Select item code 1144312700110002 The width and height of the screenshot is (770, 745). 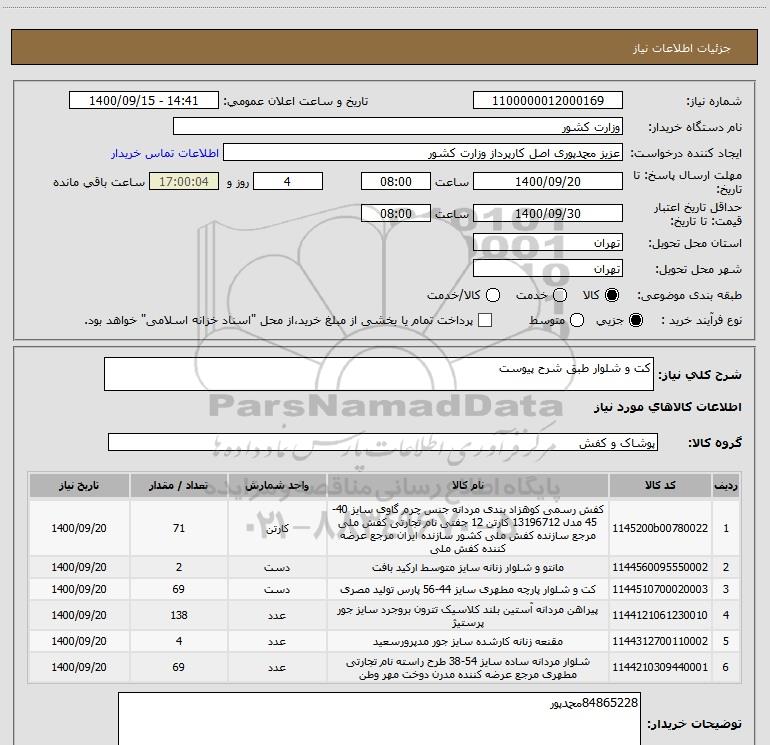[x=660, y=641]
